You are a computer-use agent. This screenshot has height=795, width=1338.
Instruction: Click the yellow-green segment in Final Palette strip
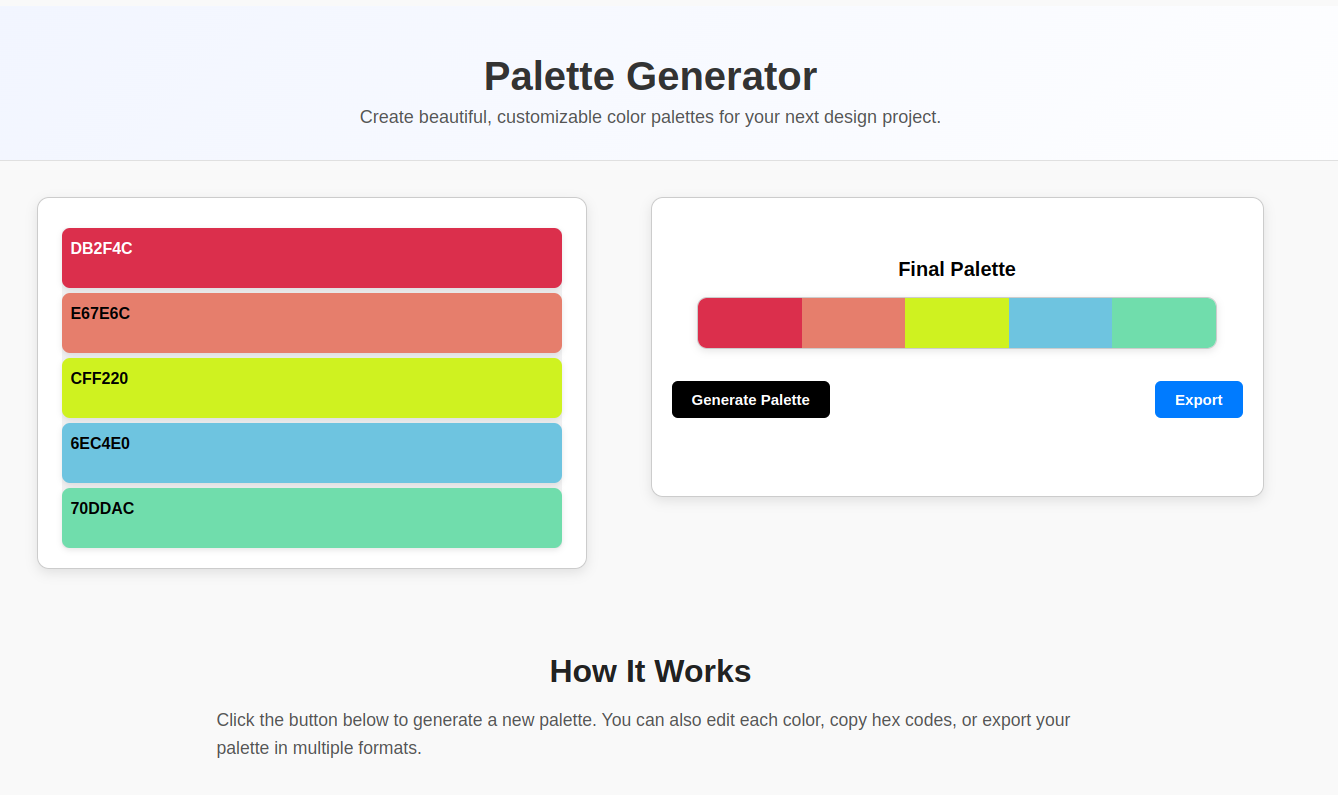coord(957,323)
